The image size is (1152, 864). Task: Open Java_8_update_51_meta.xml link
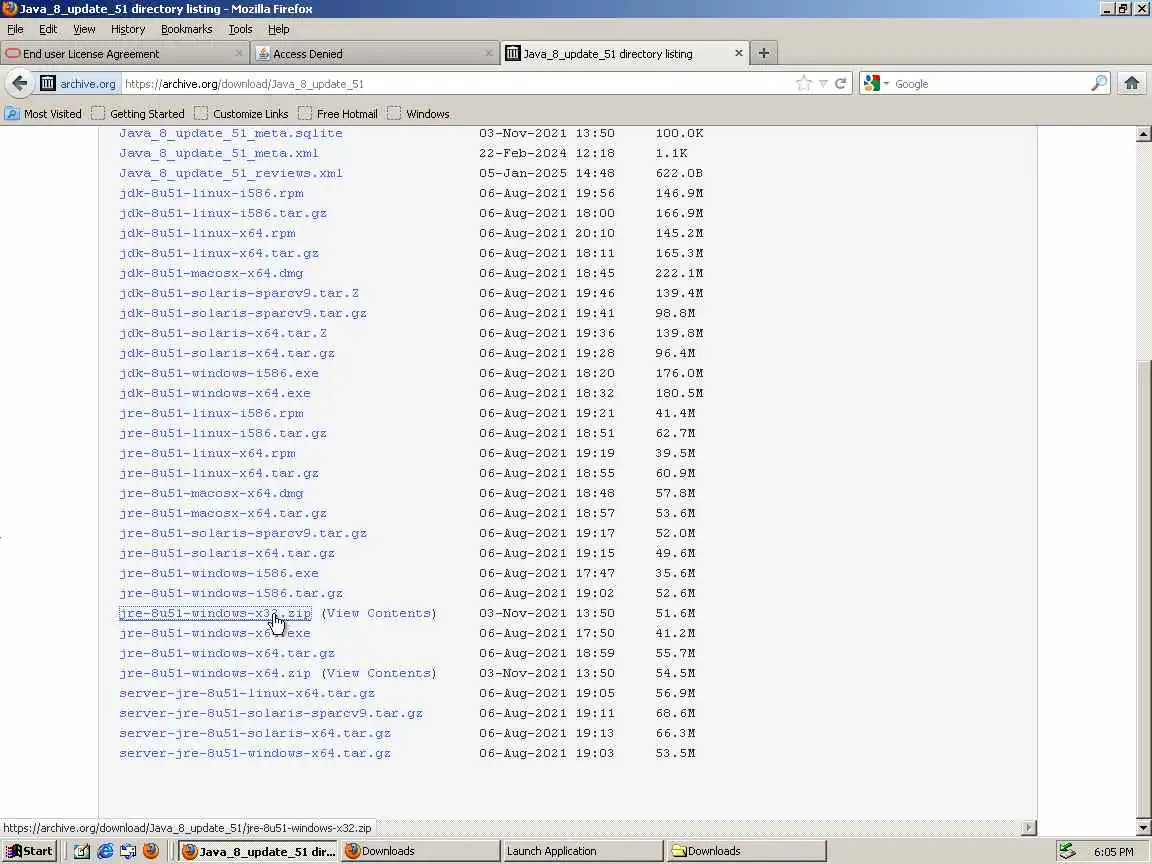tap(219, 153)
